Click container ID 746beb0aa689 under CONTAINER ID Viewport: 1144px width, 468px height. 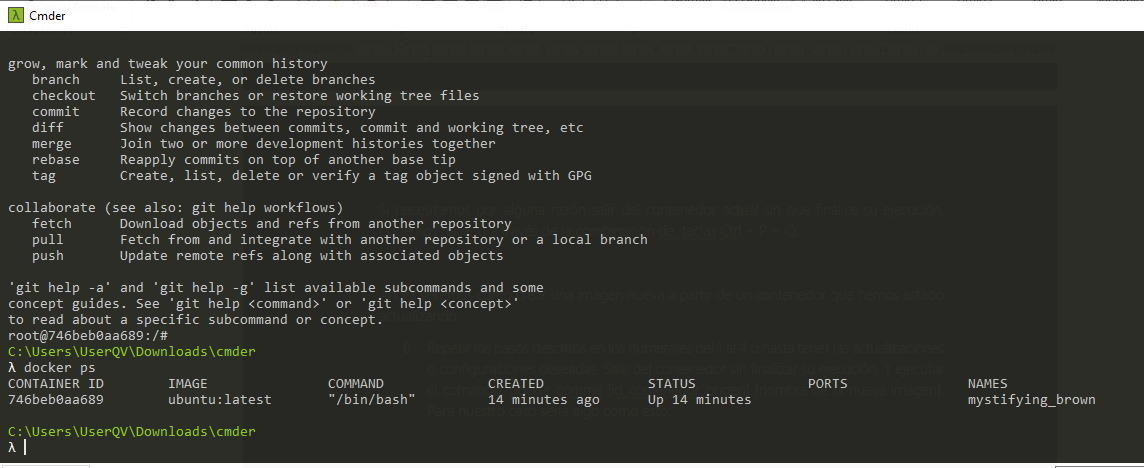(x=56, y=400)
